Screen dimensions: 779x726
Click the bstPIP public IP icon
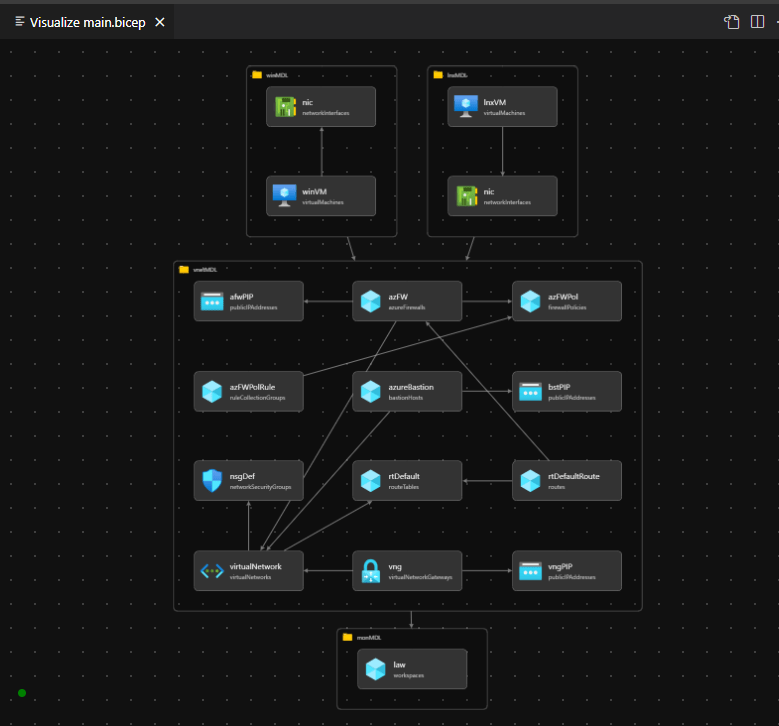[530, 391]
